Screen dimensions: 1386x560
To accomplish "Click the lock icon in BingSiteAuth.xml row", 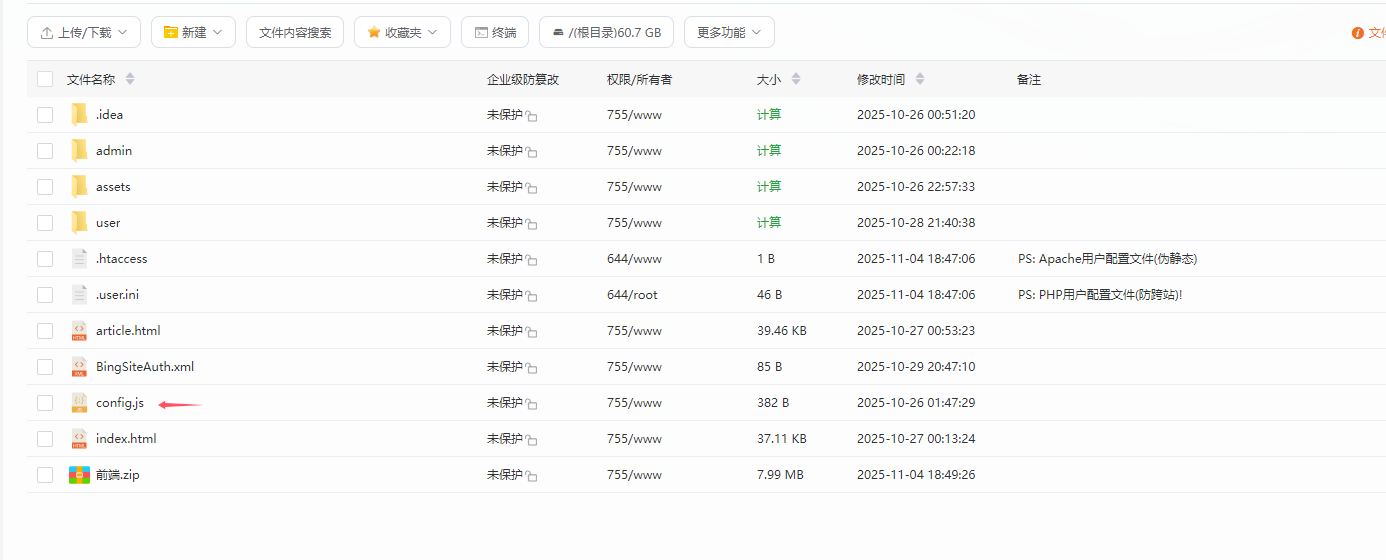I will 531,369.
